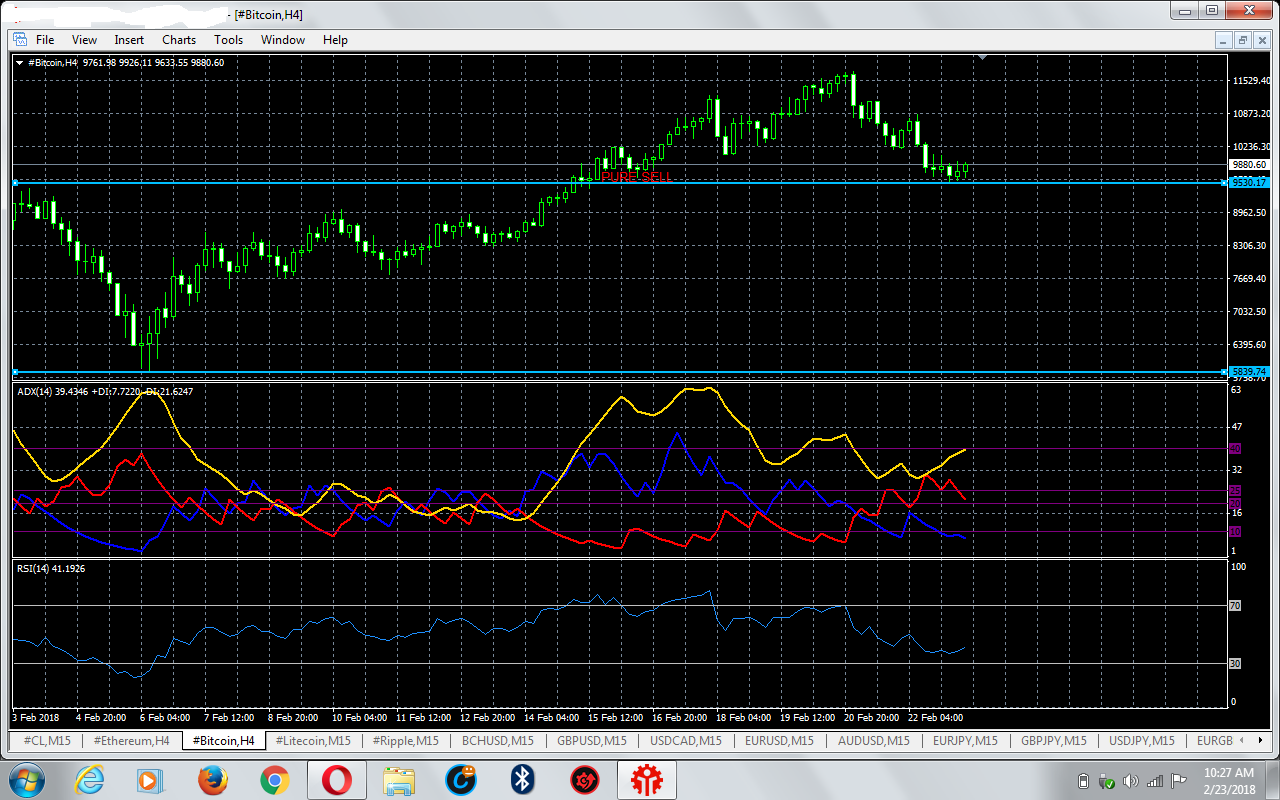
Task: Open the Opera browser taskbar icon
Action: coord(337,779)
